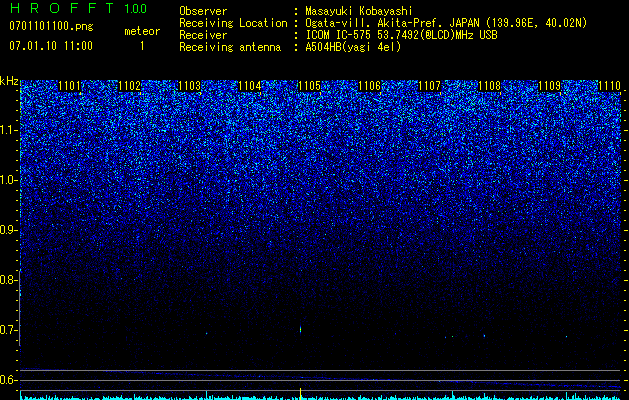
Task: Click the 'meteor' count label
Action: tap(142, 31)
